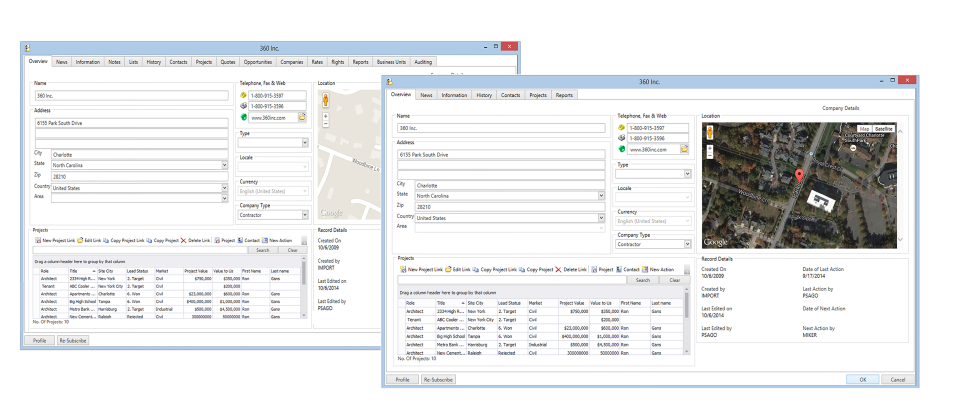Click Search button in back window
The height and width of the screenshot is (412, 960).
point(262,250)
